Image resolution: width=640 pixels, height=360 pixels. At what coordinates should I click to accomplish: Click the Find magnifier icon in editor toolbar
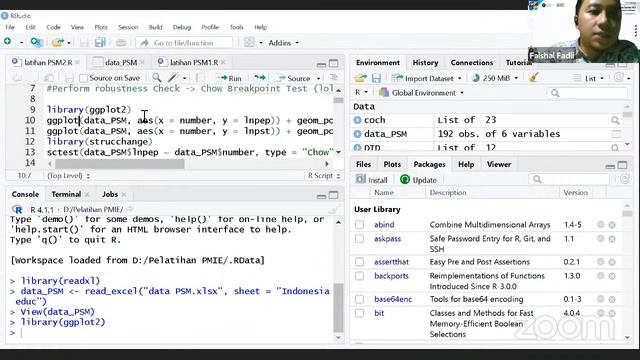click(x=156, y=78)
